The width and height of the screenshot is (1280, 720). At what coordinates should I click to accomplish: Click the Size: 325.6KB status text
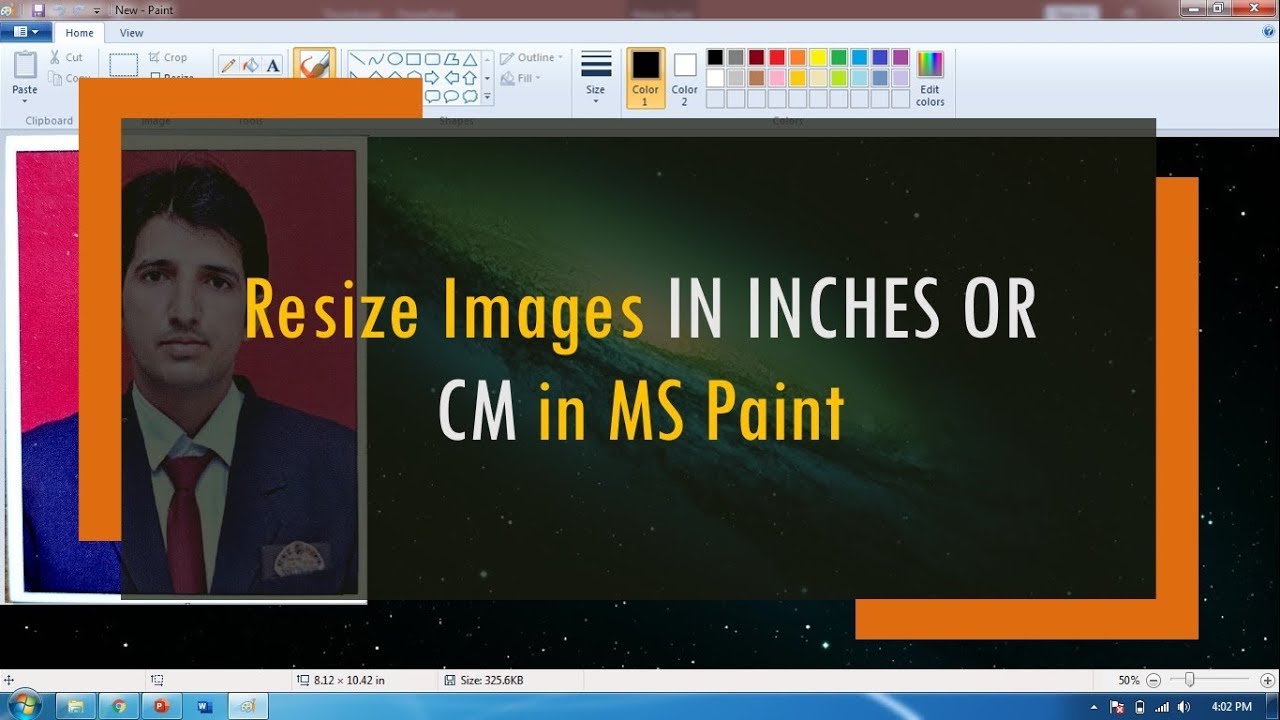[491, 680]
